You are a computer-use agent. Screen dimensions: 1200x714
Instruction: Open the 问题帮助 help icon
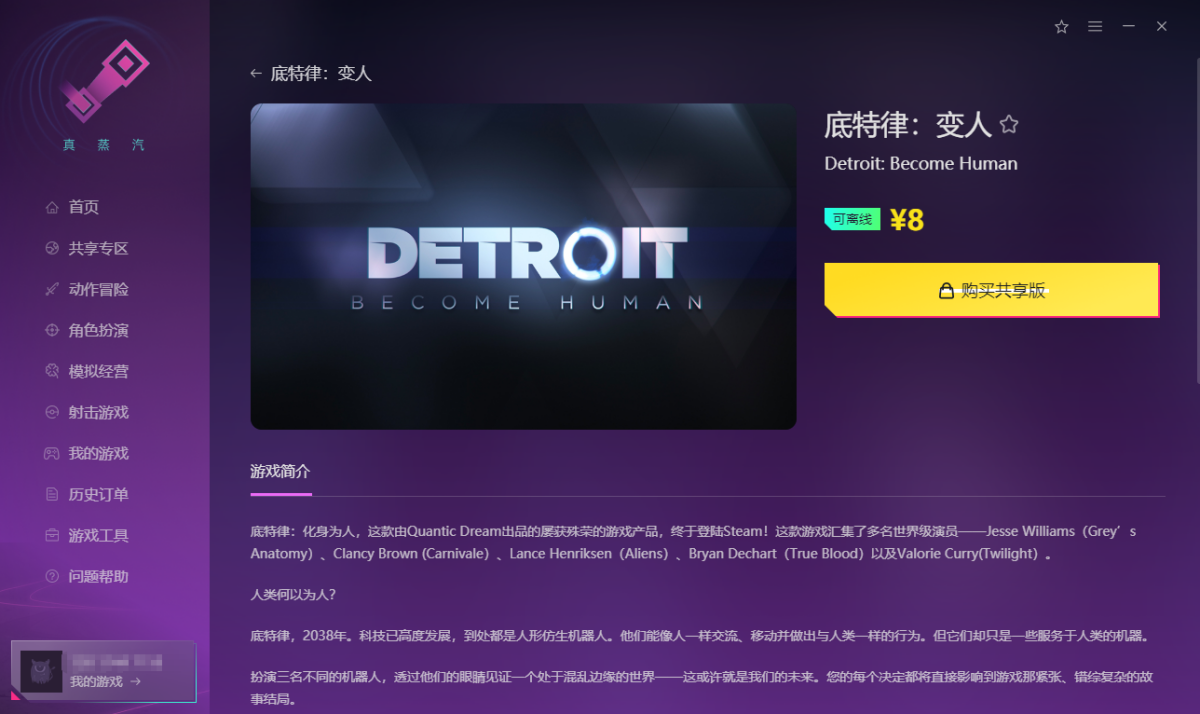pos(52,577)
